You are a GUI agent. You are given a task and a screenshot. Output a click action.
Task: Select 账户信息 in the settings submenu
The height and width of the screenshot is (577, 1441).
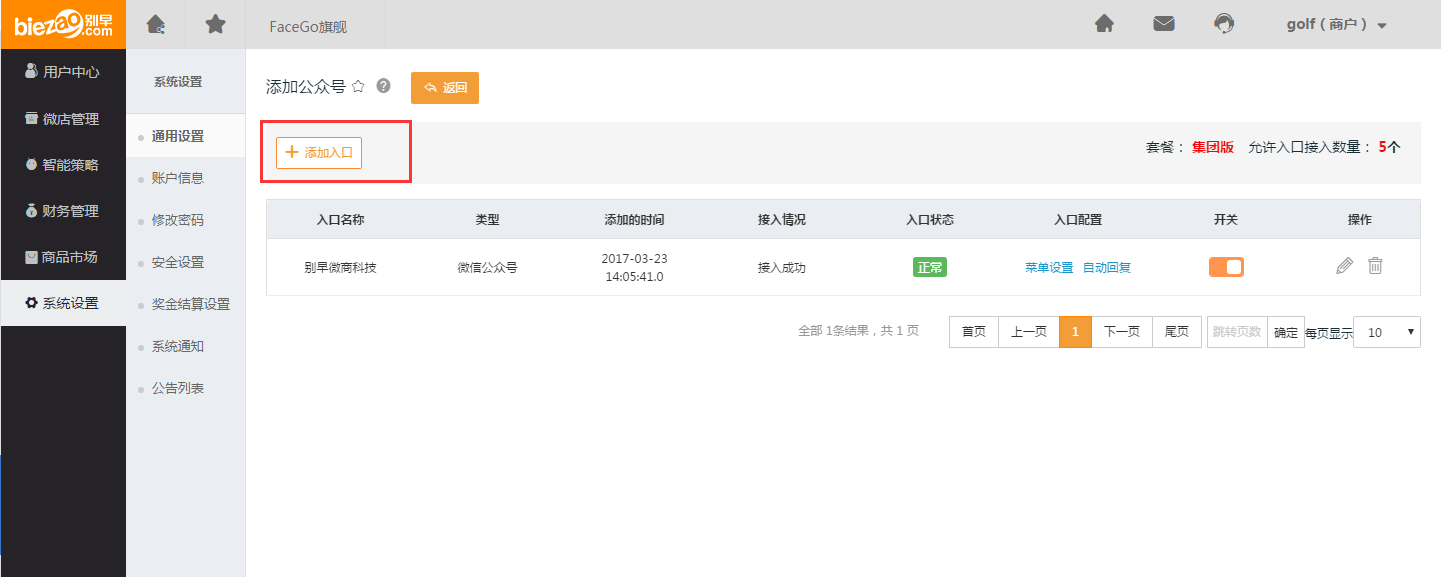[178, 178]
